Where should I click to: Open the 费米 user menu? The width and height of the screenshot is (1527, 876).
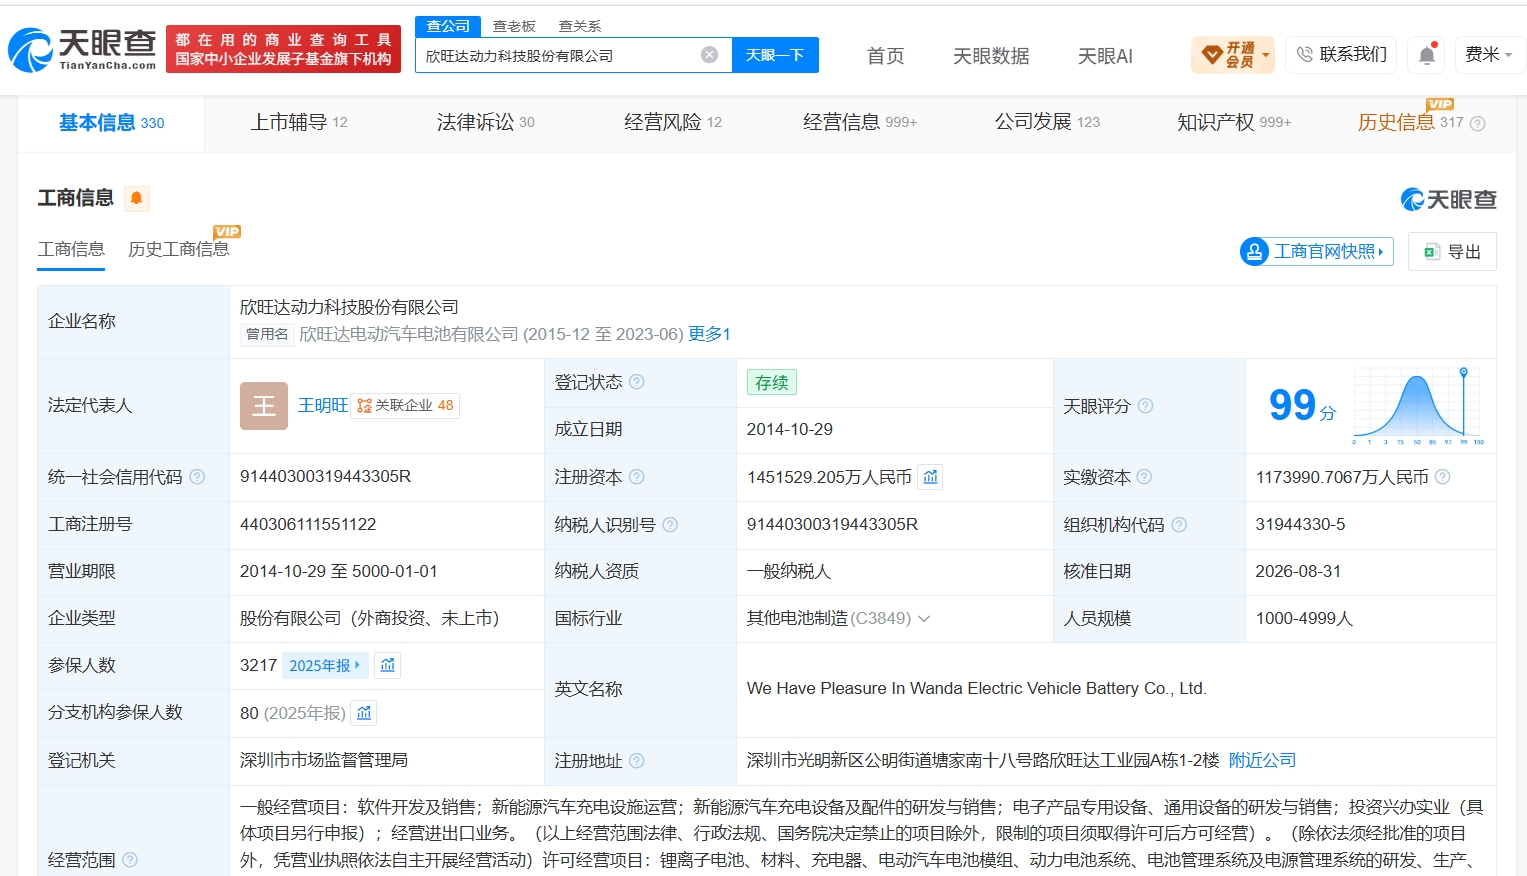tap(1489, 55)
